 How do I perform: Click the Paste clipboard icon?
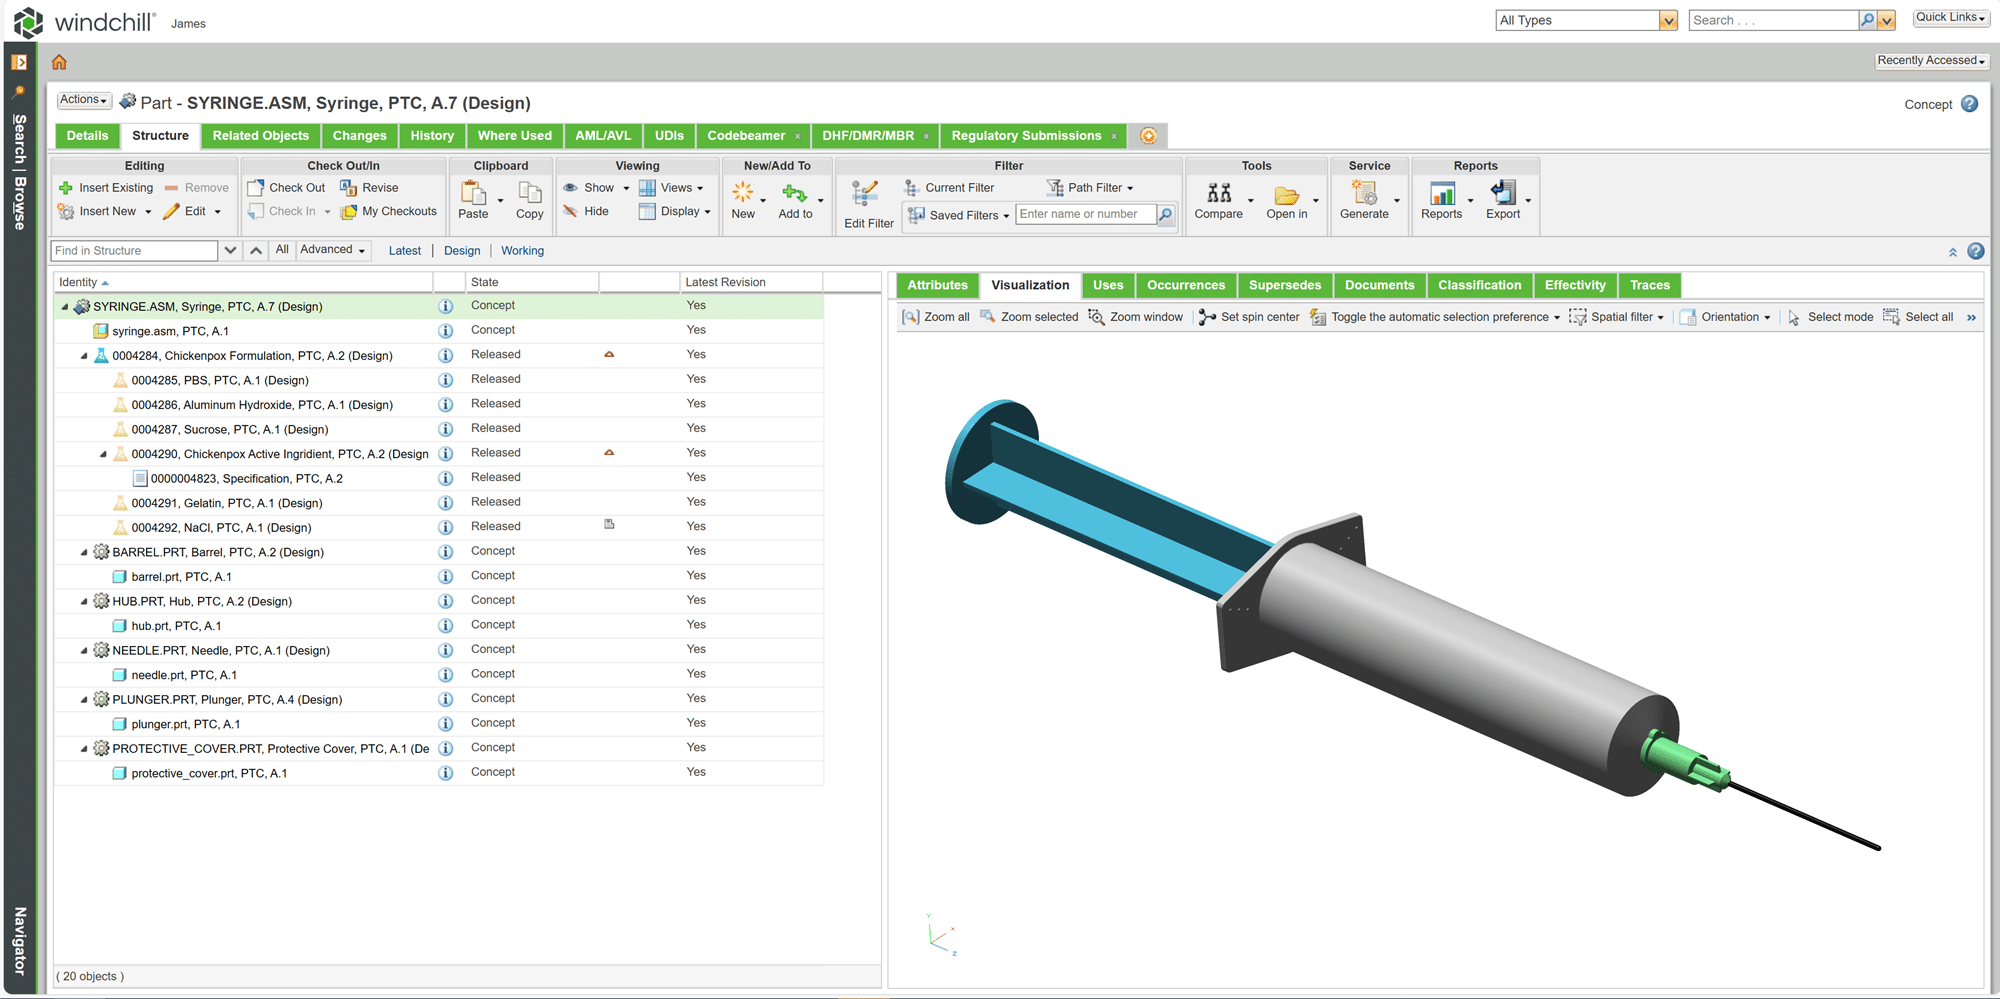coord(473,192)
